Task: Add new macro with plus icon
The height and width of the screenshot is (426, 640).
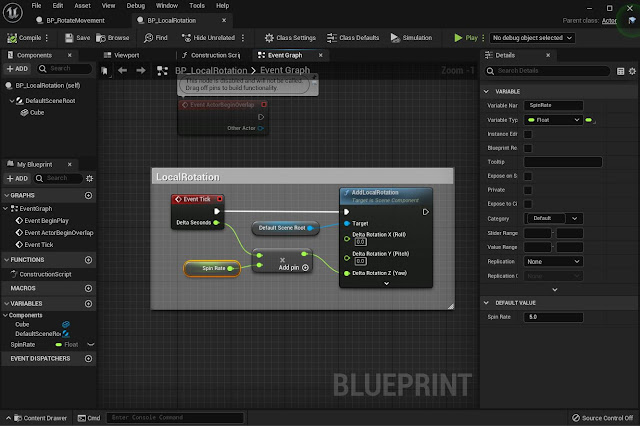Action: [x=88, y=288]
